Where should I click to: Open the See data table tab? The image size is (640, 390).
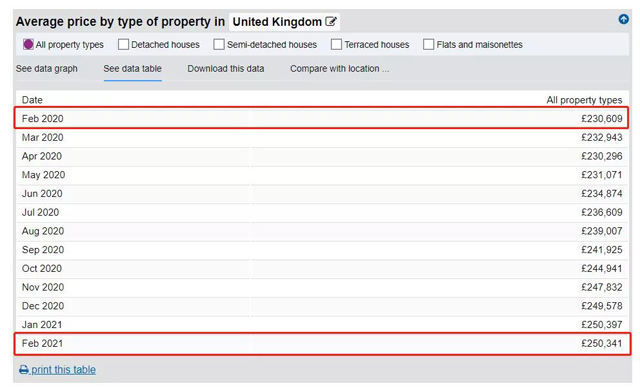[x=133, y=69]
